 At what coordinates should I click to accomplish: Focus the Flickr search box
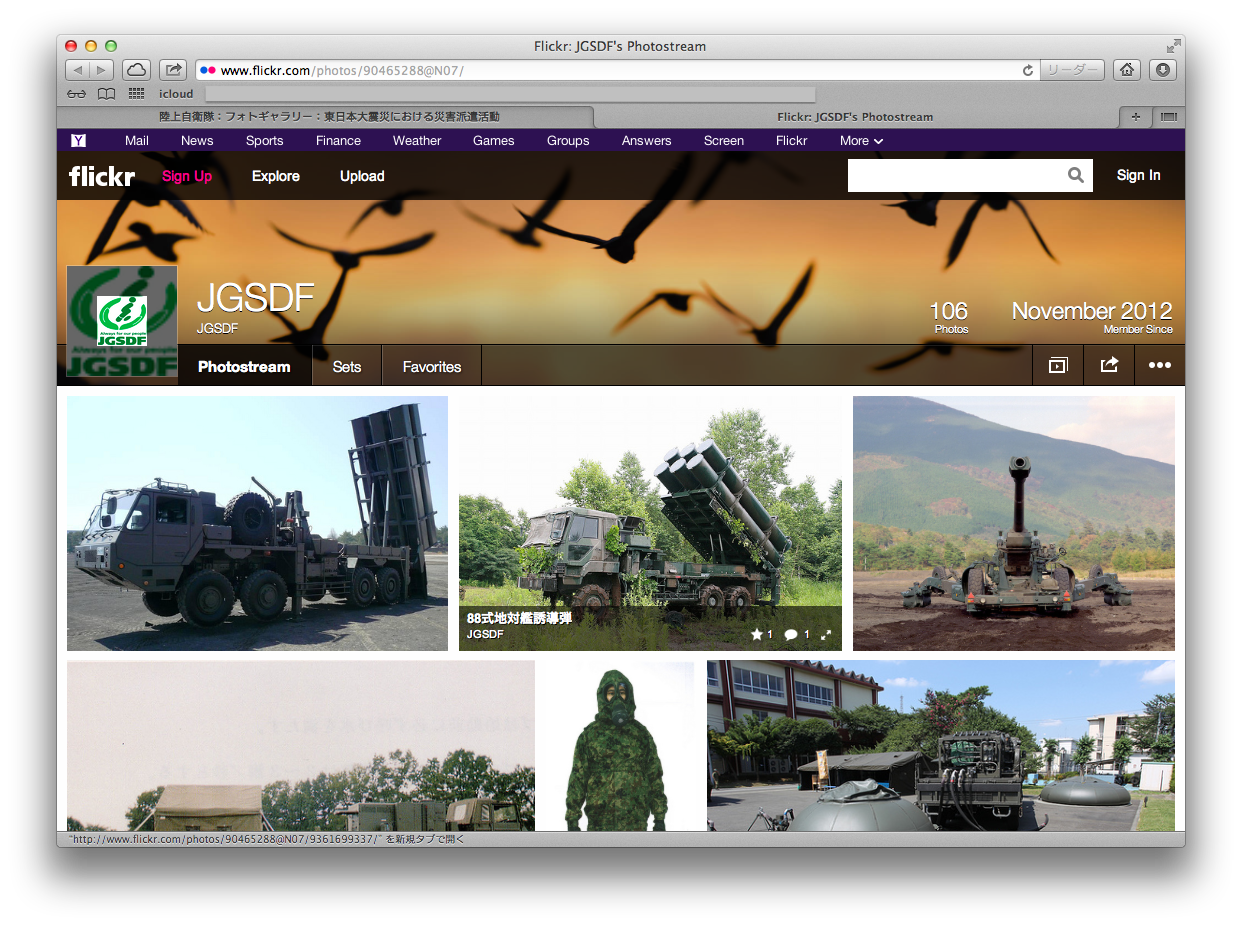[x=957, y=175]
